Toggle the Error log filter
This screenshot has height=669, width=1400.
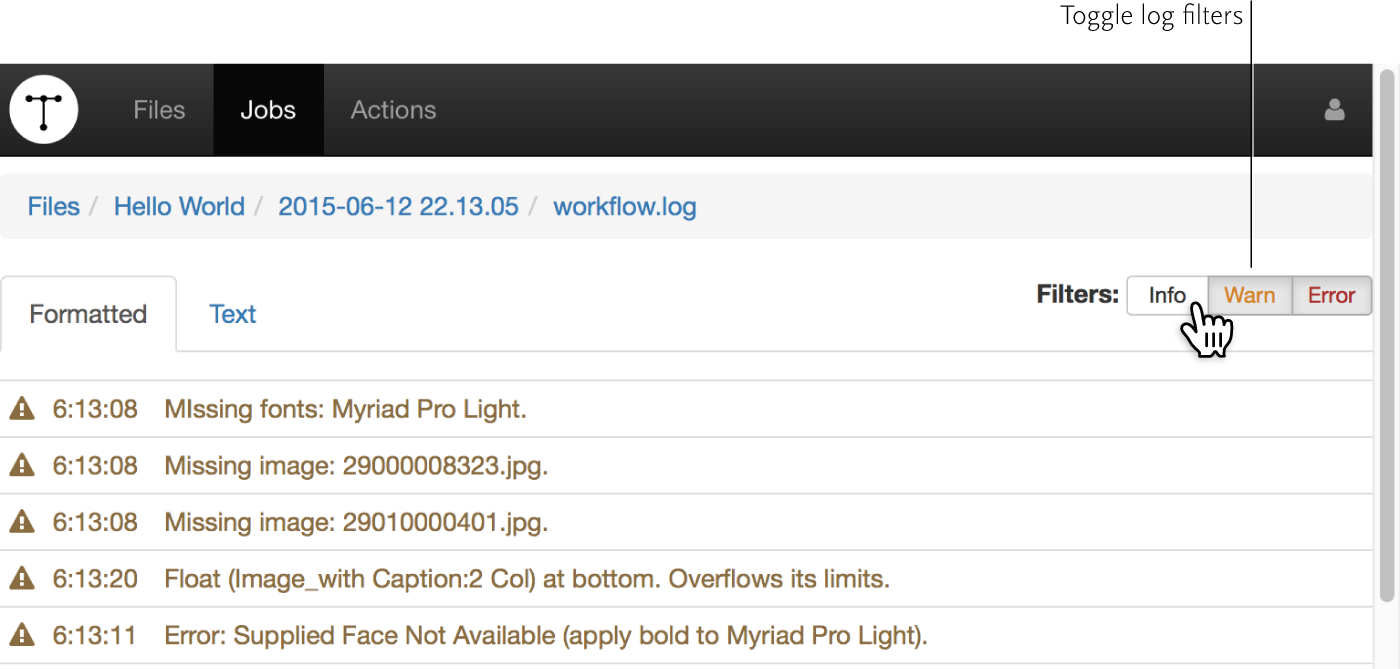click(1332, 295)
